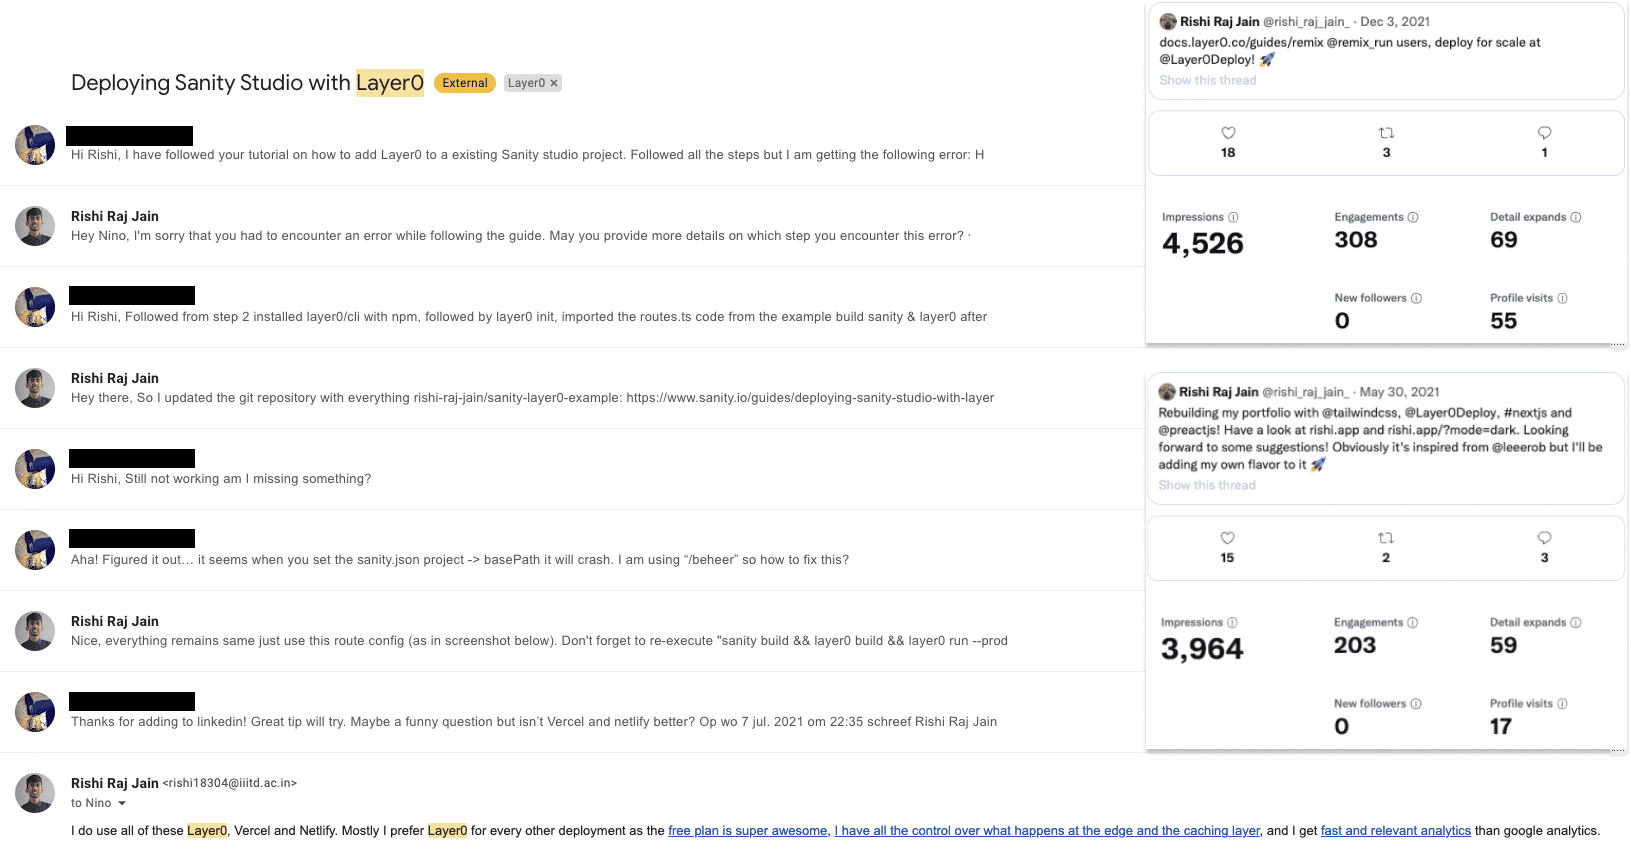1631x853 pixels.
Task: Open 'free plan is super awesome' link
Action: 748,831
